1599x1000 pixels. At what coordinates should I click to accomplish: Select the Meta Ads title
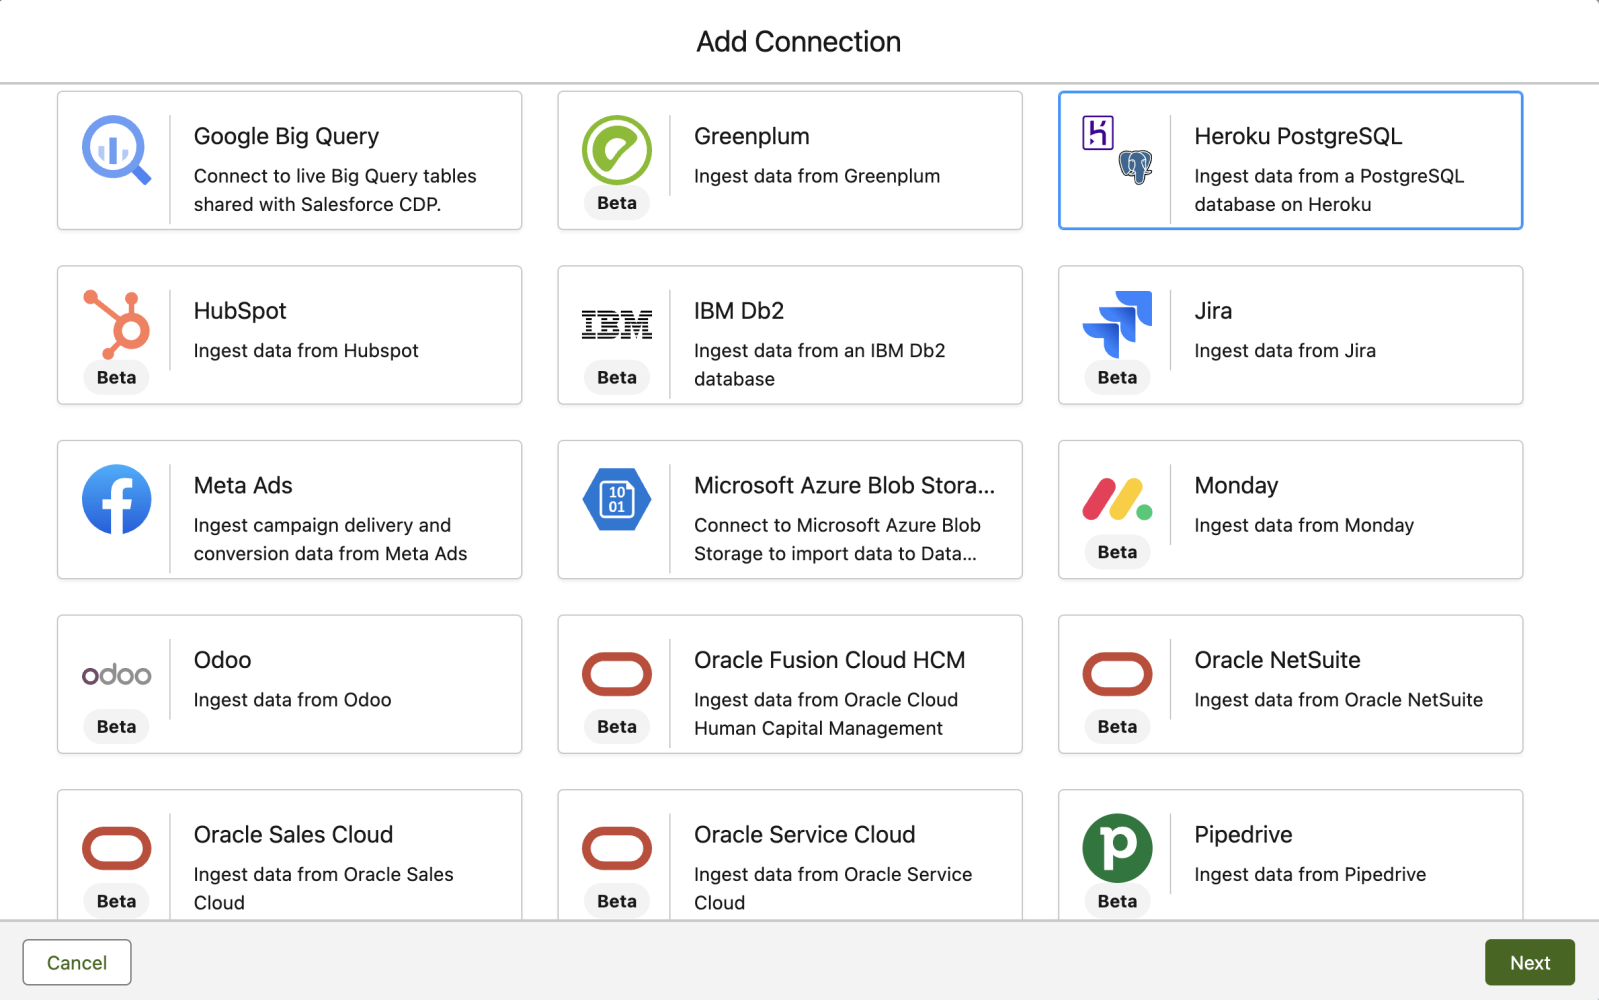point(243,485)
